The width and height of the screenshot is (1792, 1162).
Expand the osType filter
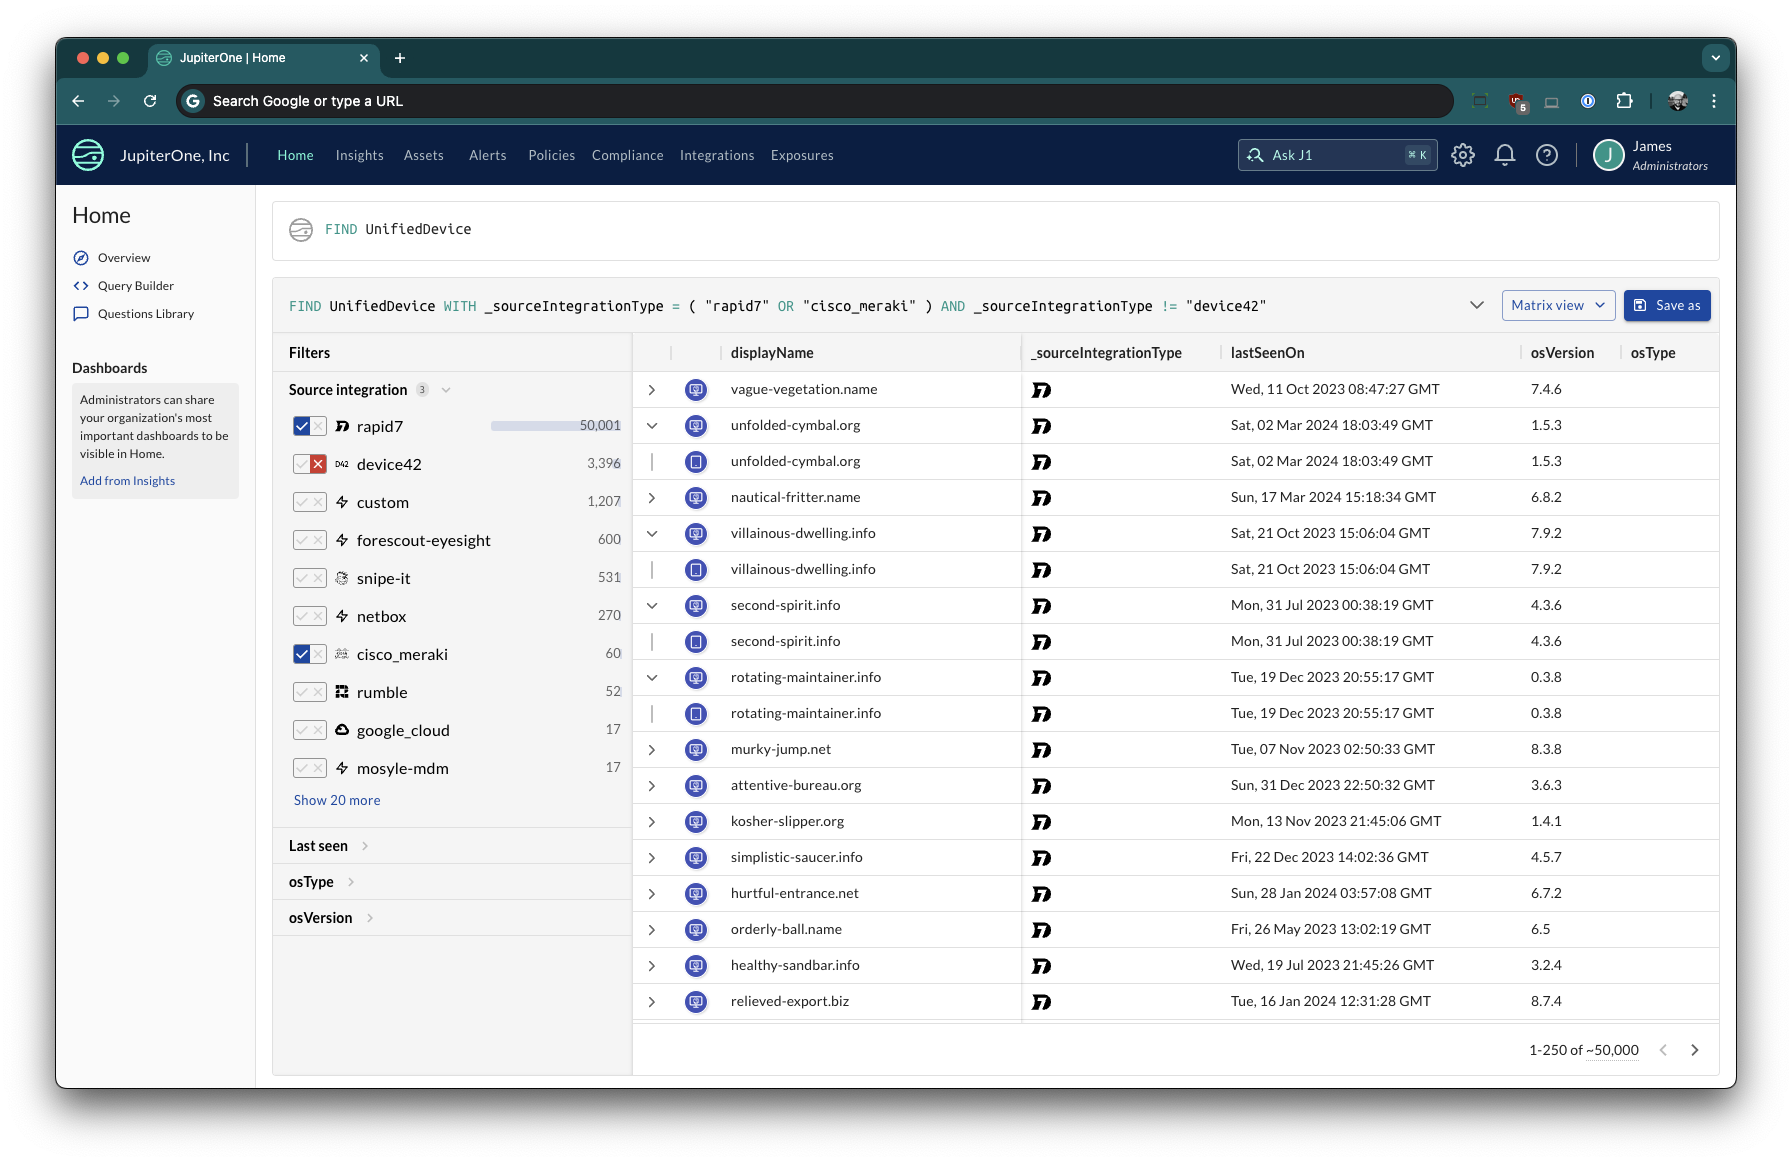pos(351,882)
